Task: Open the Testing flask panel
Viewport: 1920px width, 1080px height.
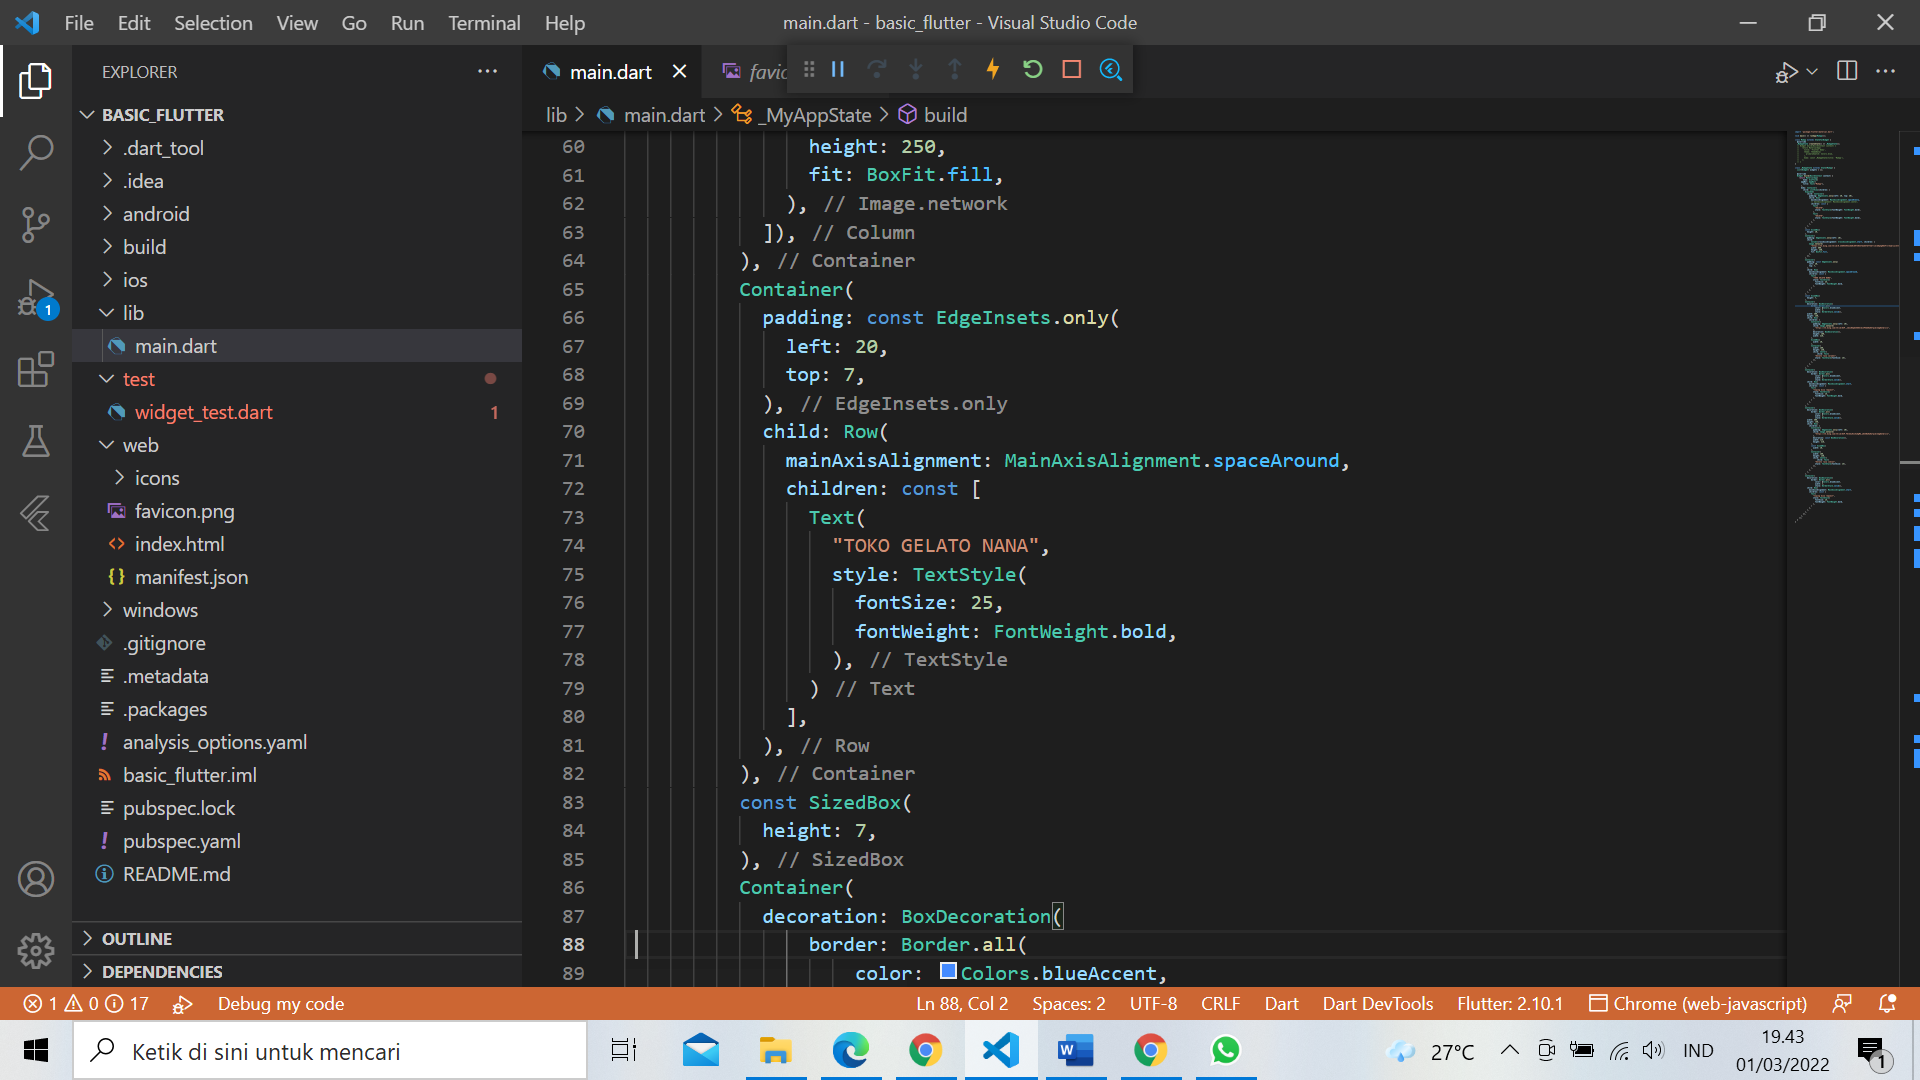Action: [36, 441]
